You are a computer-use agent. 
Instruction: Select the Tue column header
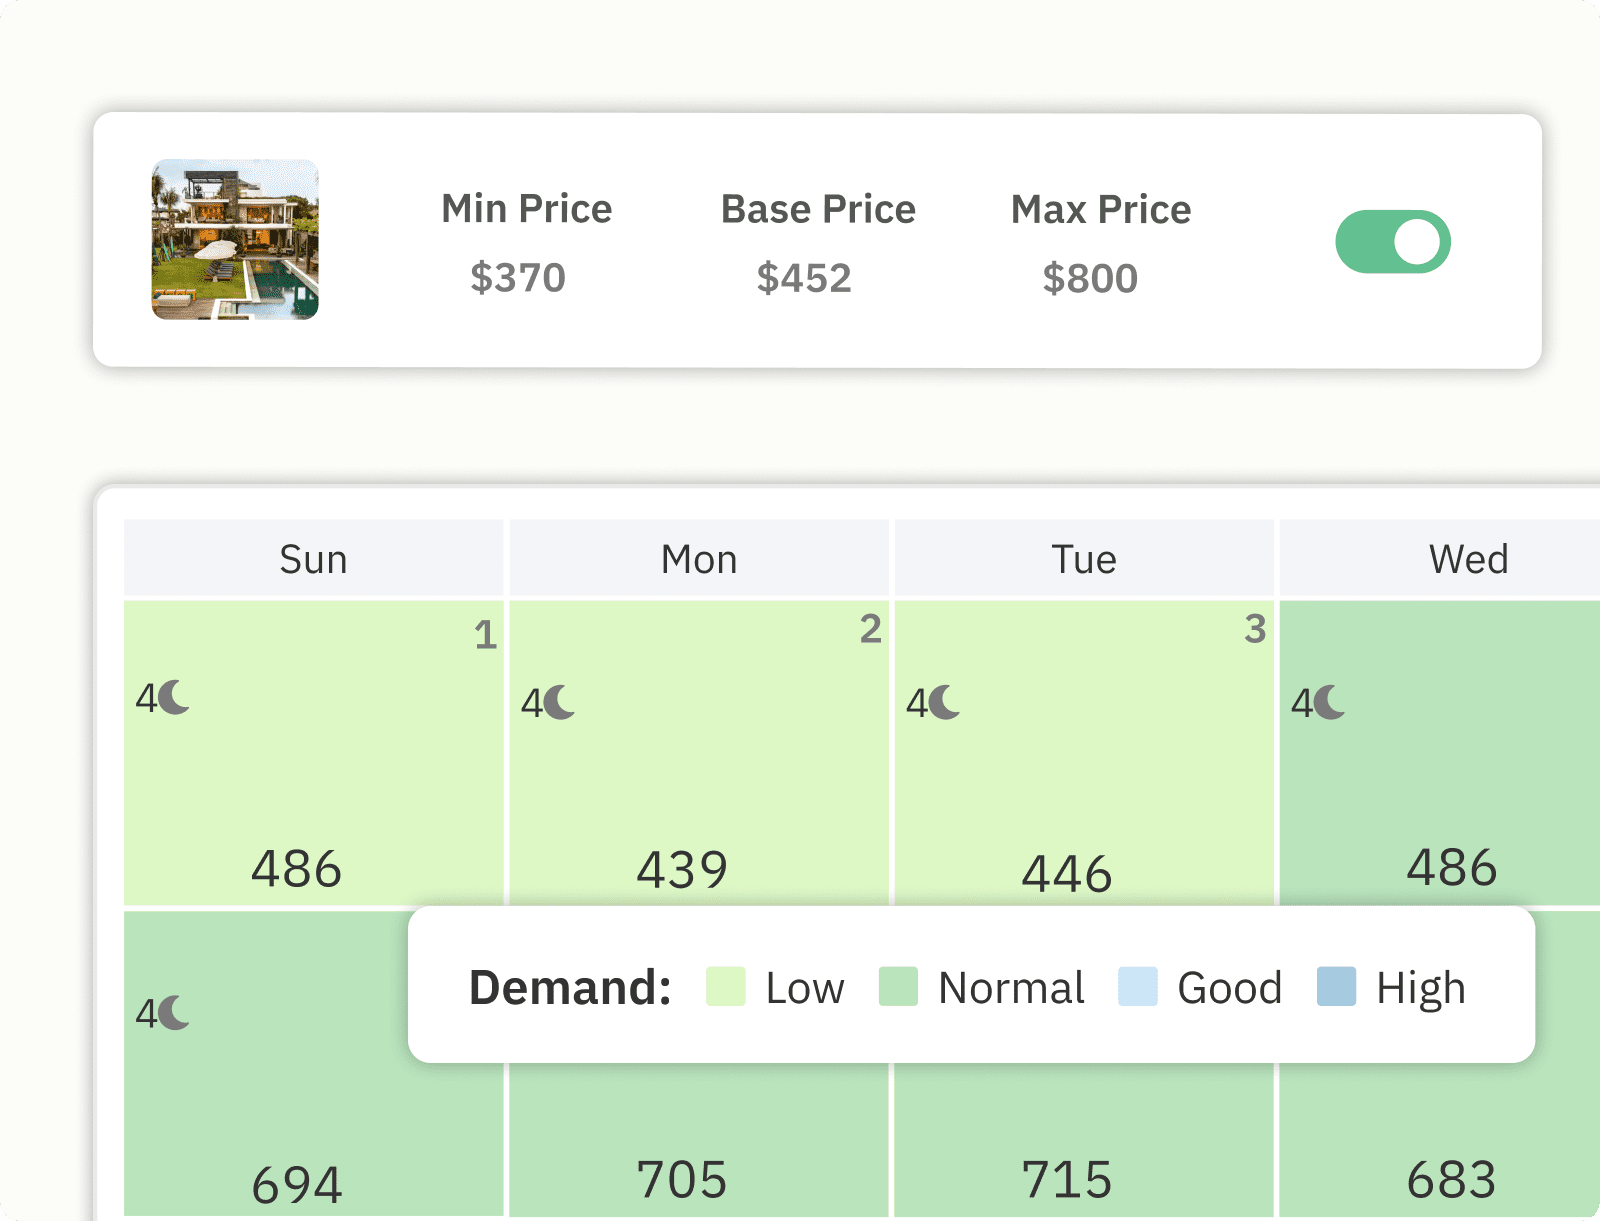coord(1084,560)
